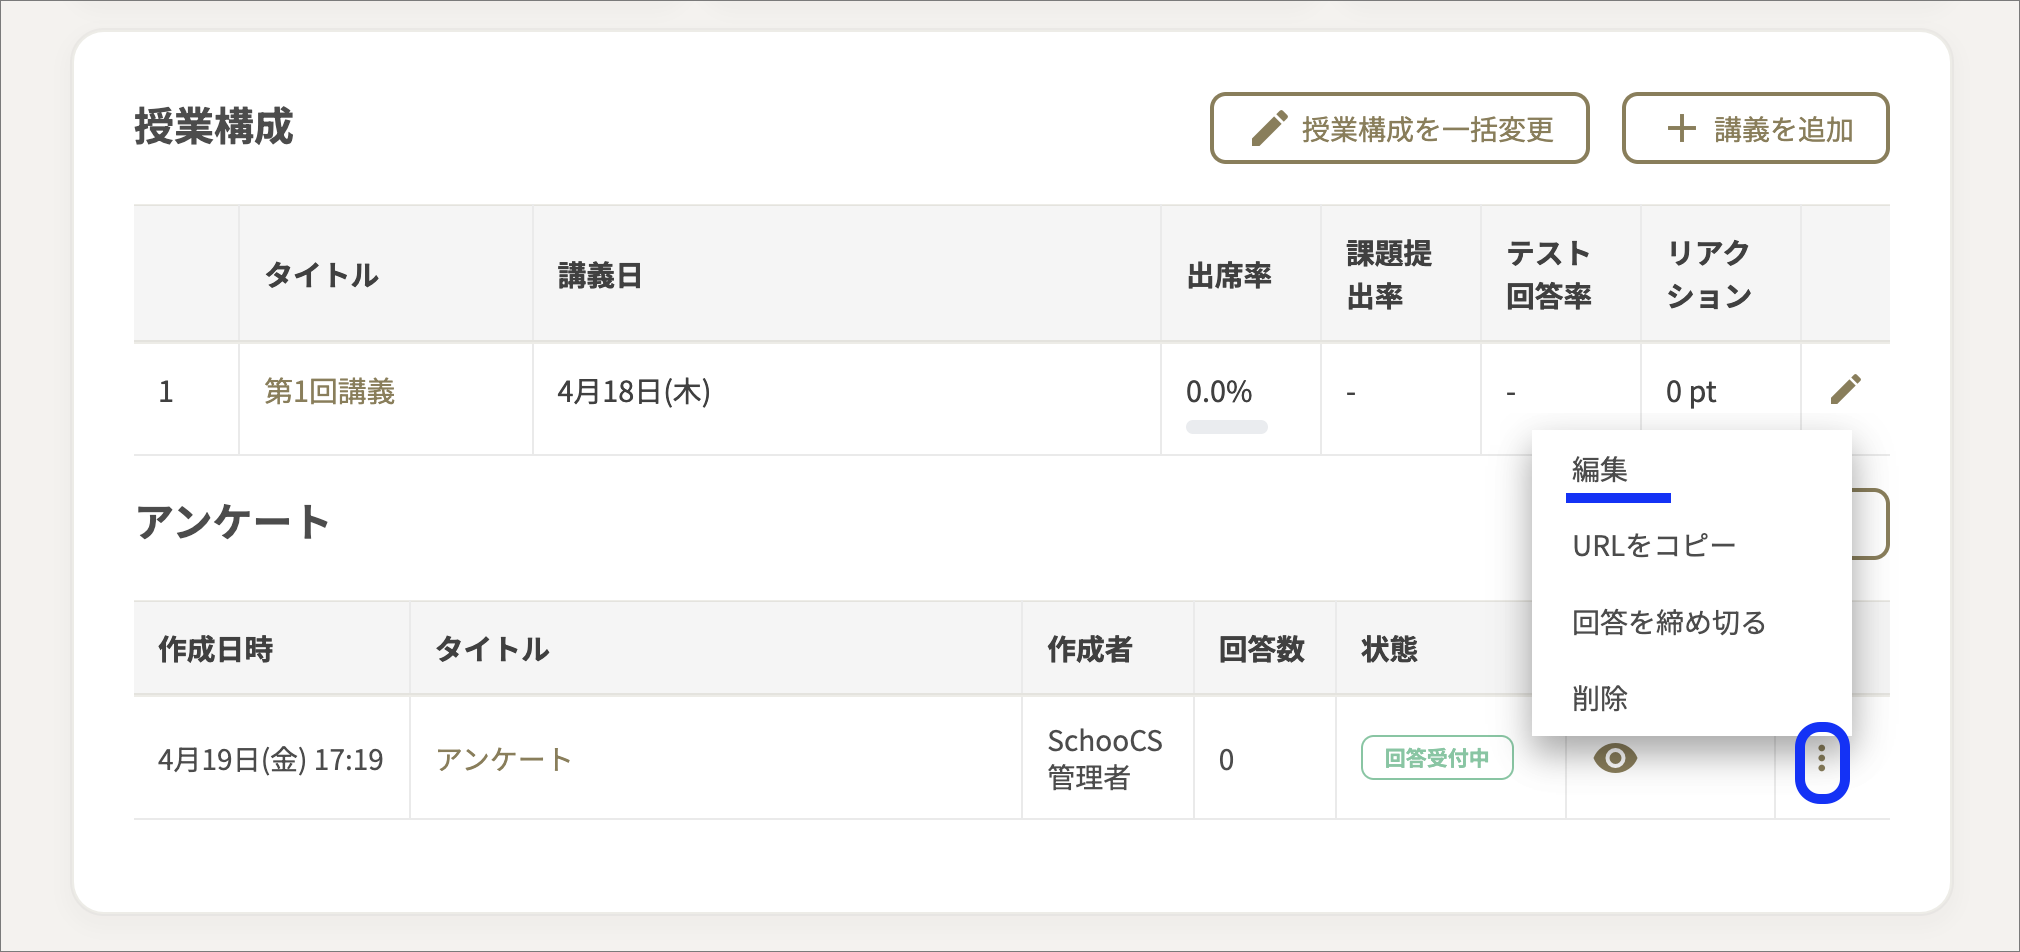
Task: Click the 回答数 column header
Action: click(x=1262, y=649)
